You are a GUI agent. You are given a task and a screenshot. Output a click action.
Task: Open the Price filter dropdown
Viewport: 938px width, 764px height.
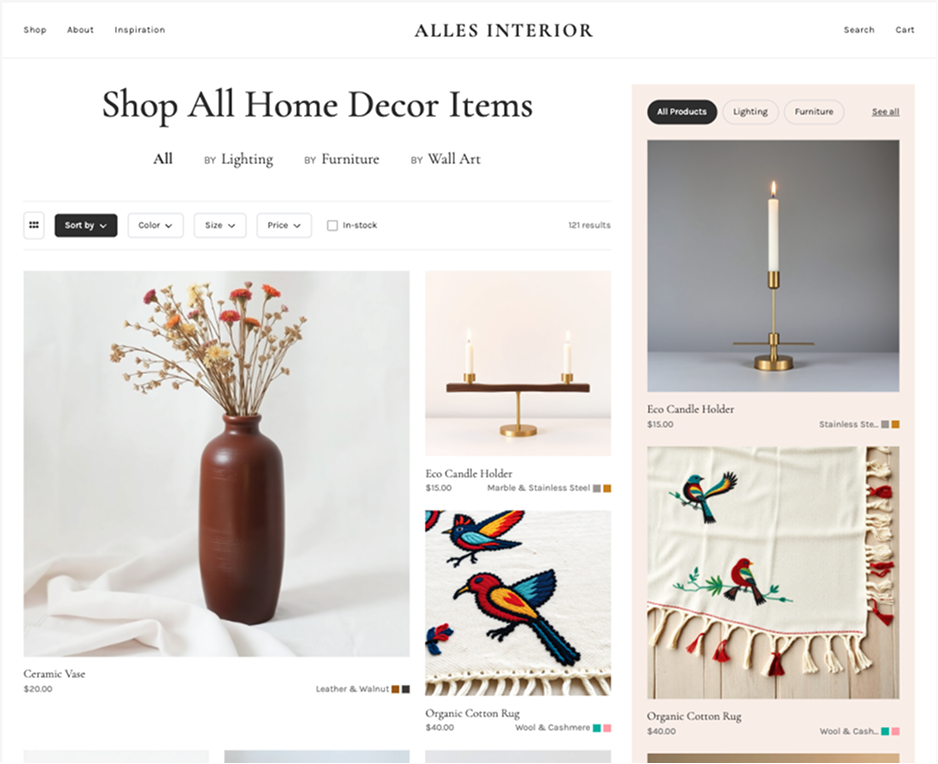[284, 226]
